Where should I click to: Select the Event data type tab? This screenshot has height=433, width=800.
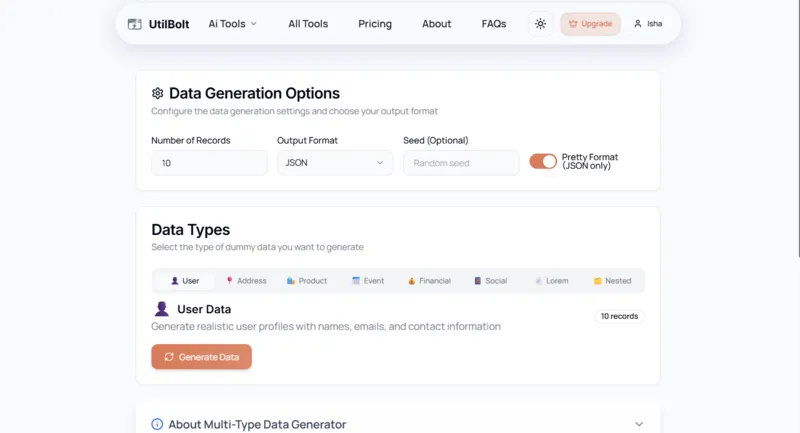pos(368,281)
